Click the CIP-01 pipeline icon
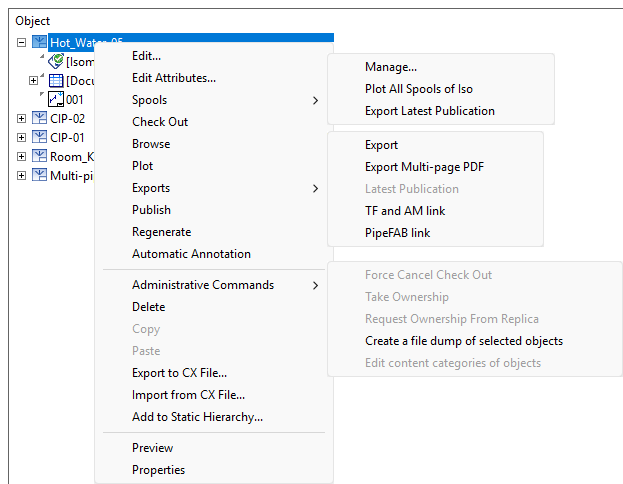The width and height of the screenshot is (623, 484). (x=39, y=138)
